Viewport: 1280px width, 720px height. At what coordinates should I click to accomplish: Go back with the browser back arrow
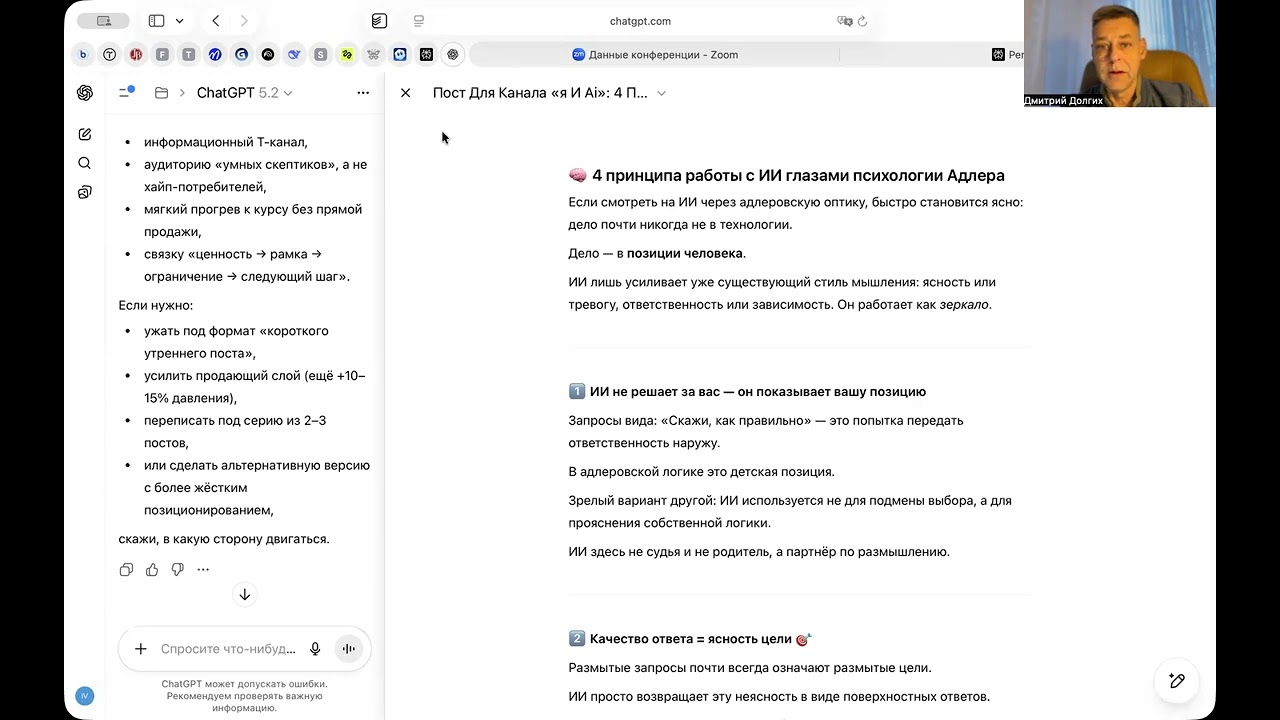point(216,21)
